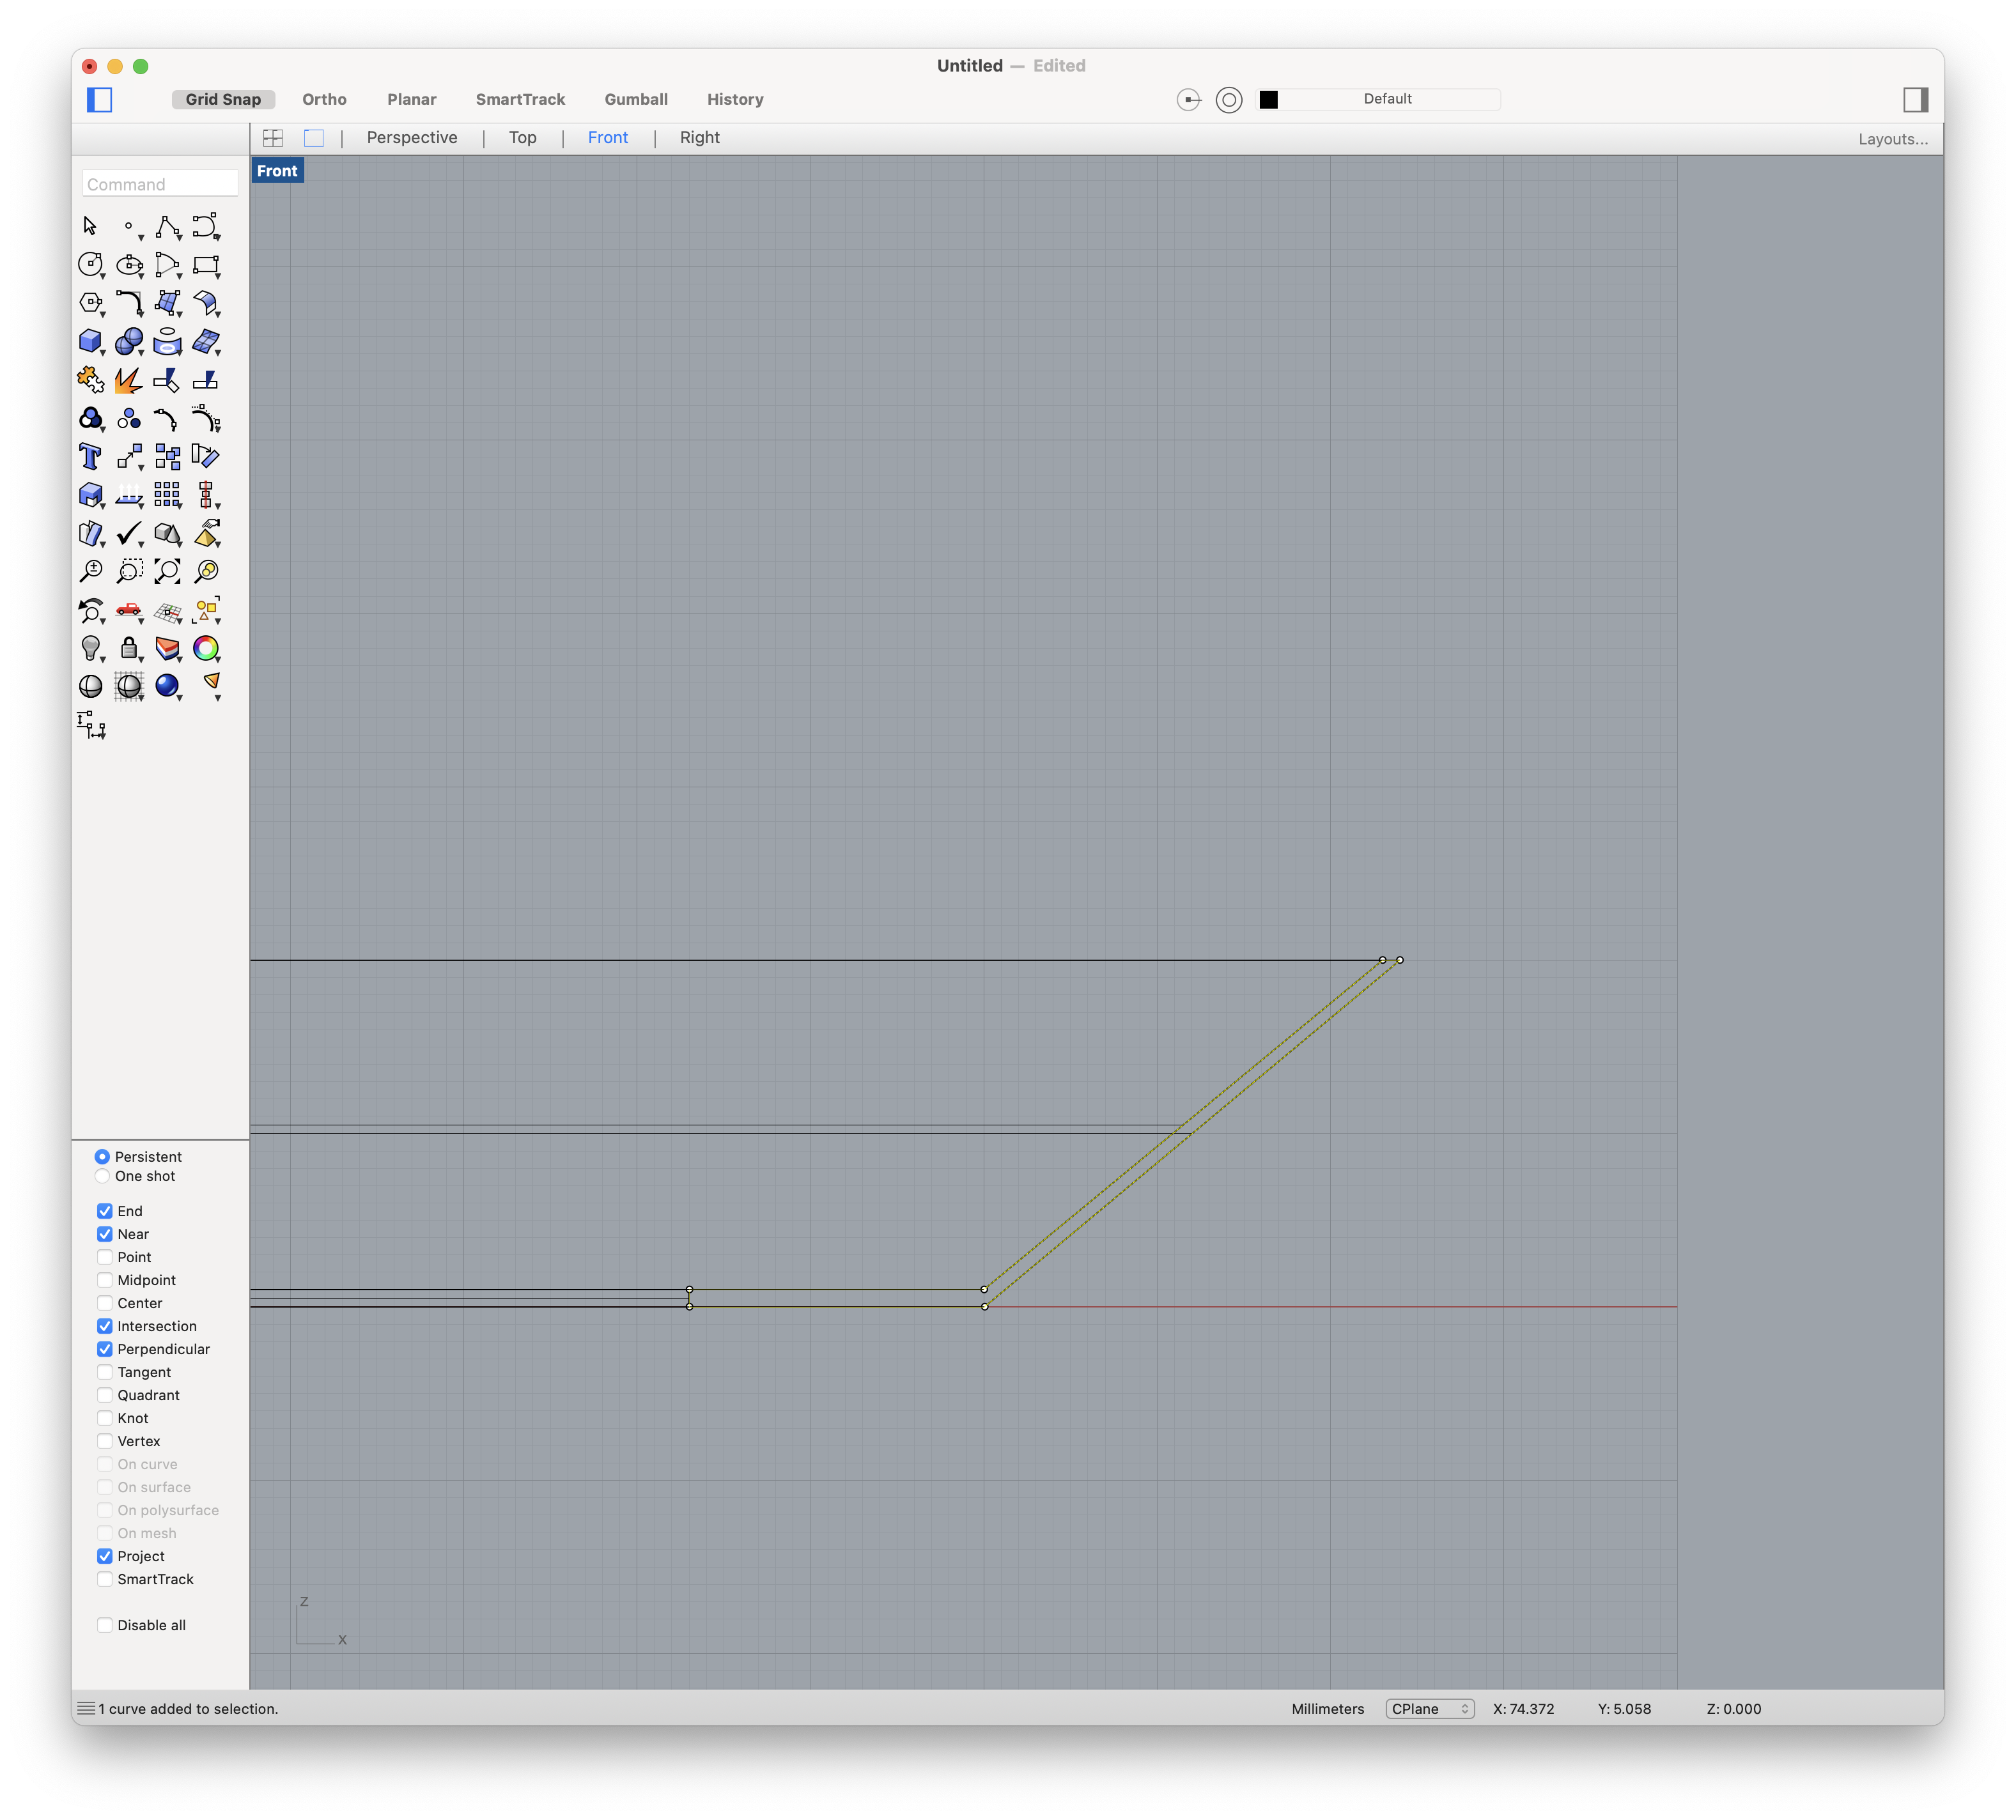
Task: Toggle Planar mode
Action: tap(412, 99)
